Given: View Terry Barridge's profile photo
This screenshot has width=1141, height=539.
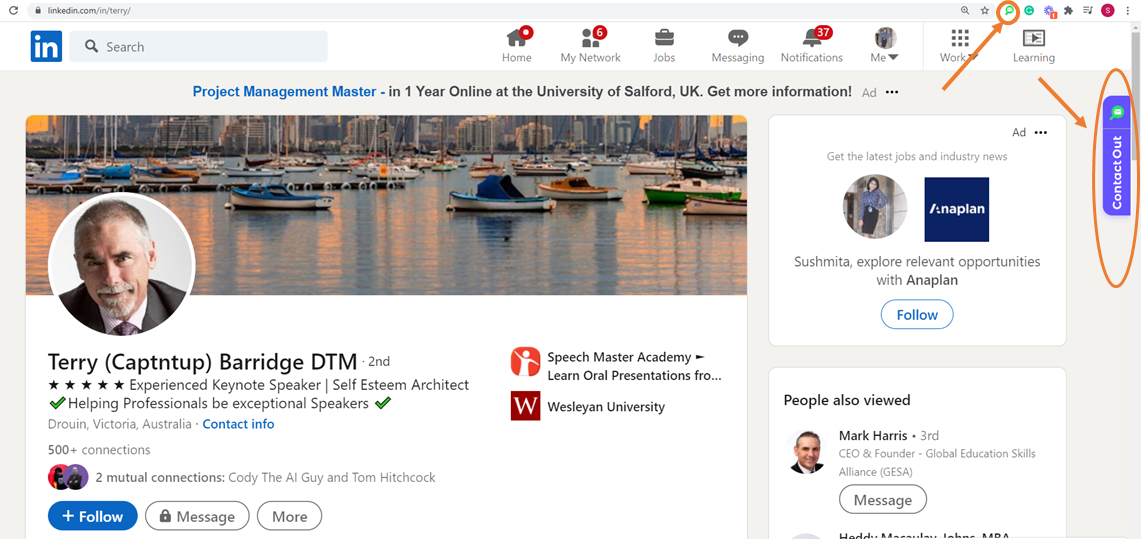Looking at the screenshot, I should pos(122,265).
